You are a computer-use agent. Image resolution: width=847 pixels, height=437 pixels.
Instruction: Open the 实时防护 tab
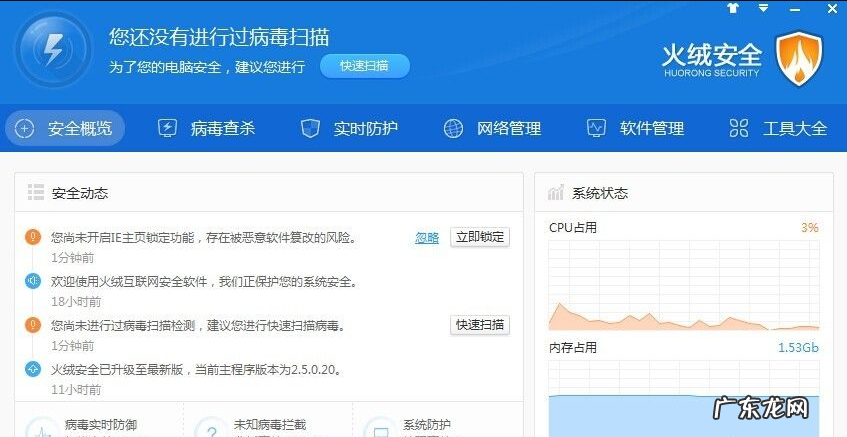click(x=349, y=129)
